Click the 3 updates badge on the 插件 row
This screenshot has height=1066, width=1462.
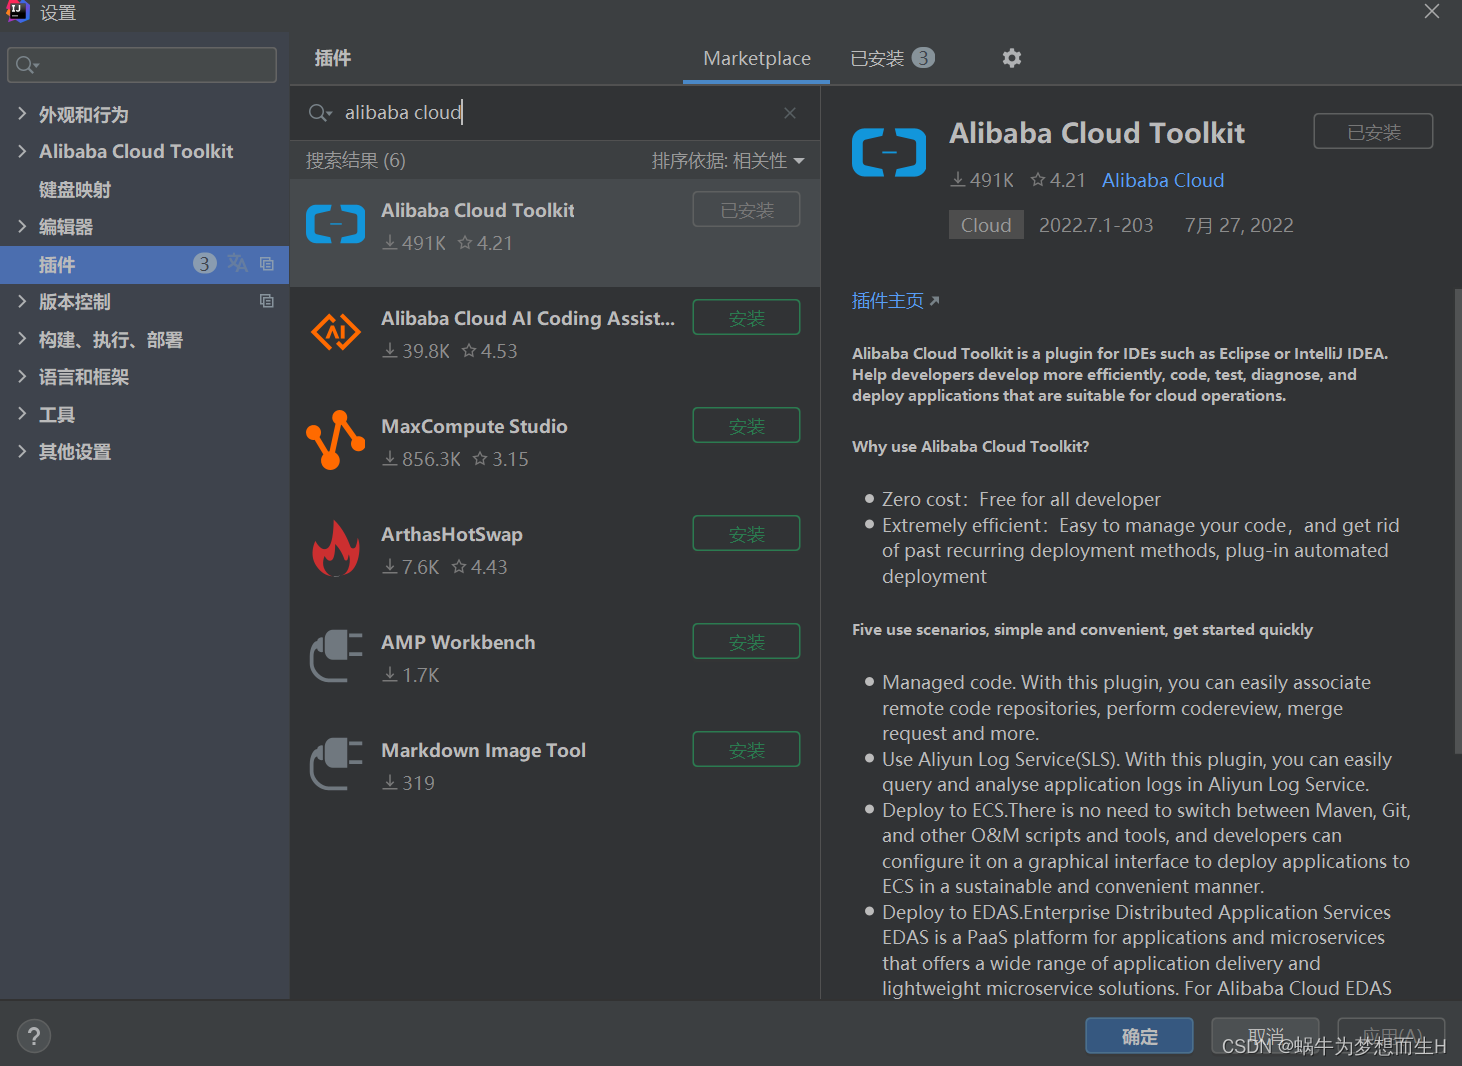click(204, 264)
